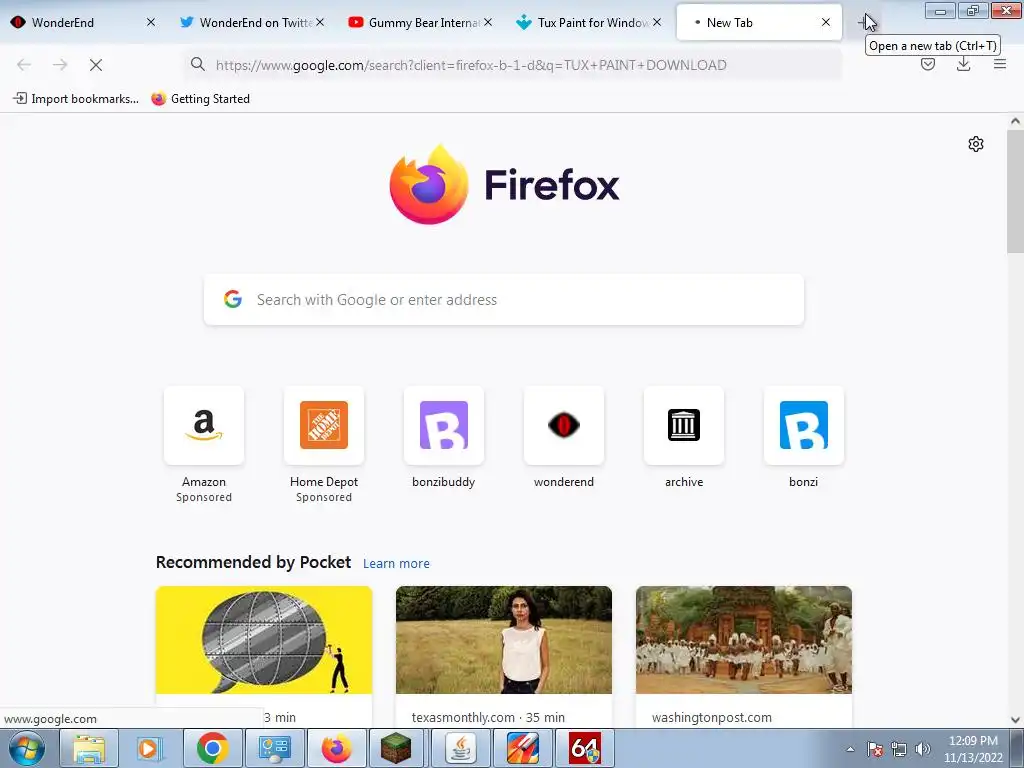Click Learn more link beside Pocket
1024x768 pixels.
[x=396, y=564]
